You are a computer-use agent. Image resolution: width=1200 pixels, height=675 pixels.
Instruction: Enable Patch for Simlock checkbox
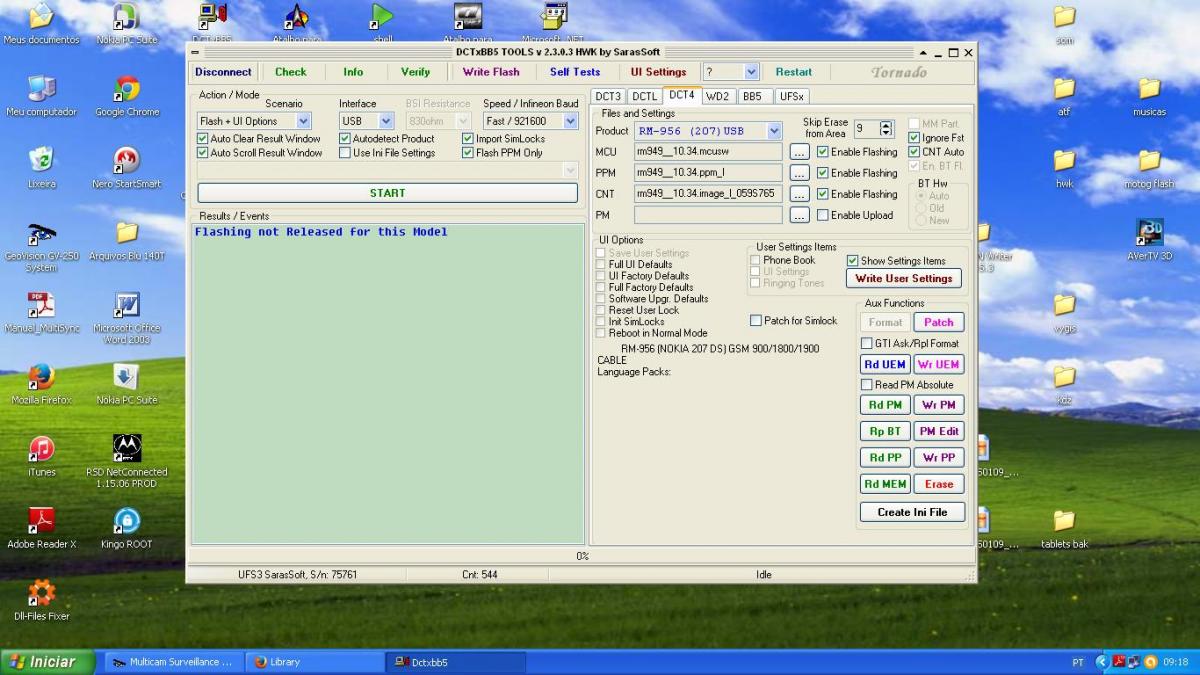click(x=756, y=320)
